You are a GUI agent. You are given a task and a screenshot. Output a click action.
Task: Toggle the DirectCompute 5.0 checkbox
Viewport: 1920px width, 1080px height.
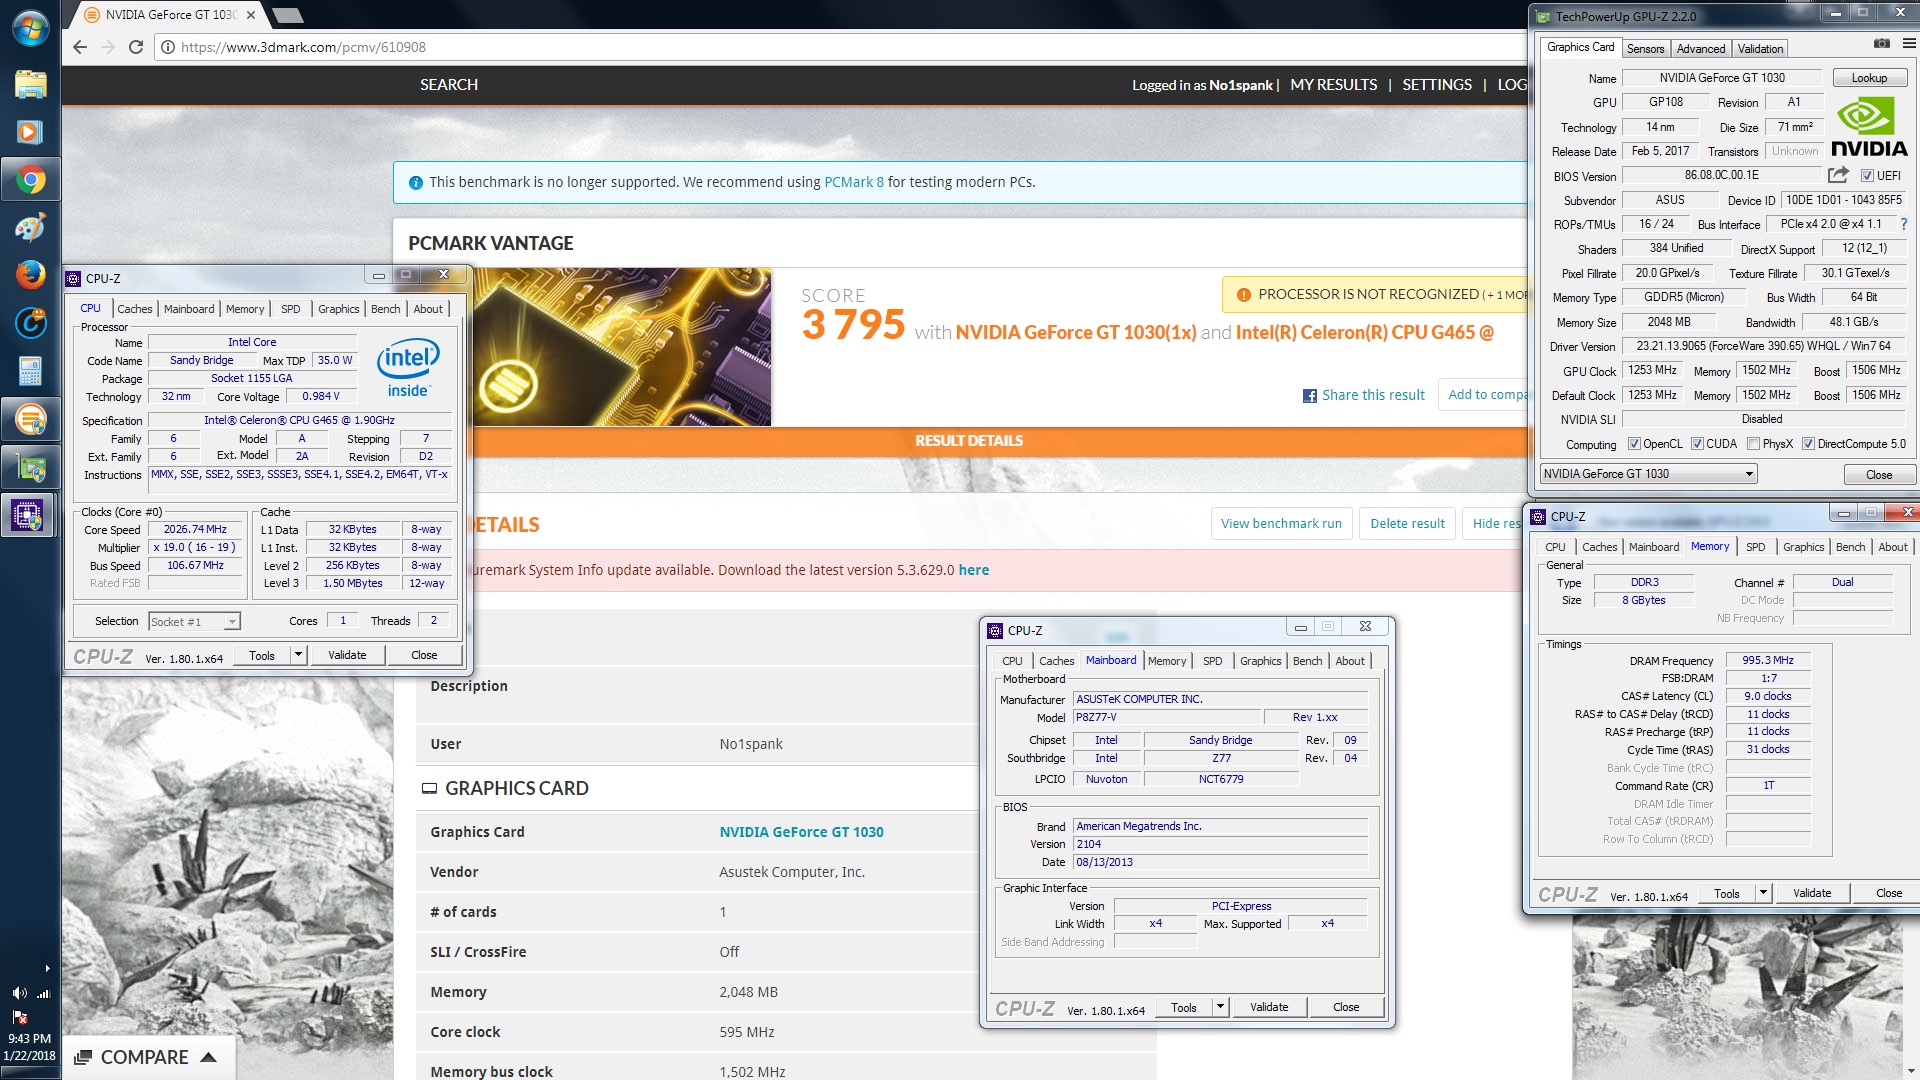(x=1808, y=444)
